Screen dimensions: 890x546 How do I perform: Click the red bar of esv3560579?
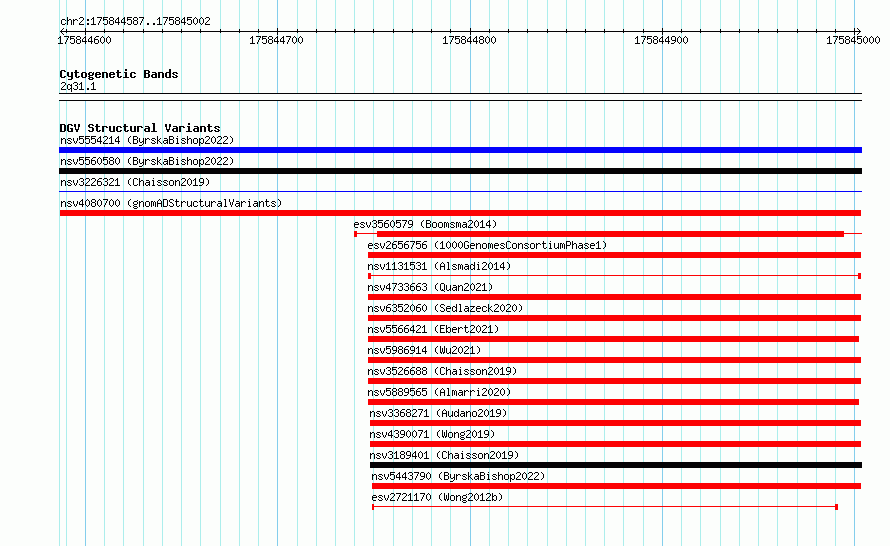coord(610,234)
